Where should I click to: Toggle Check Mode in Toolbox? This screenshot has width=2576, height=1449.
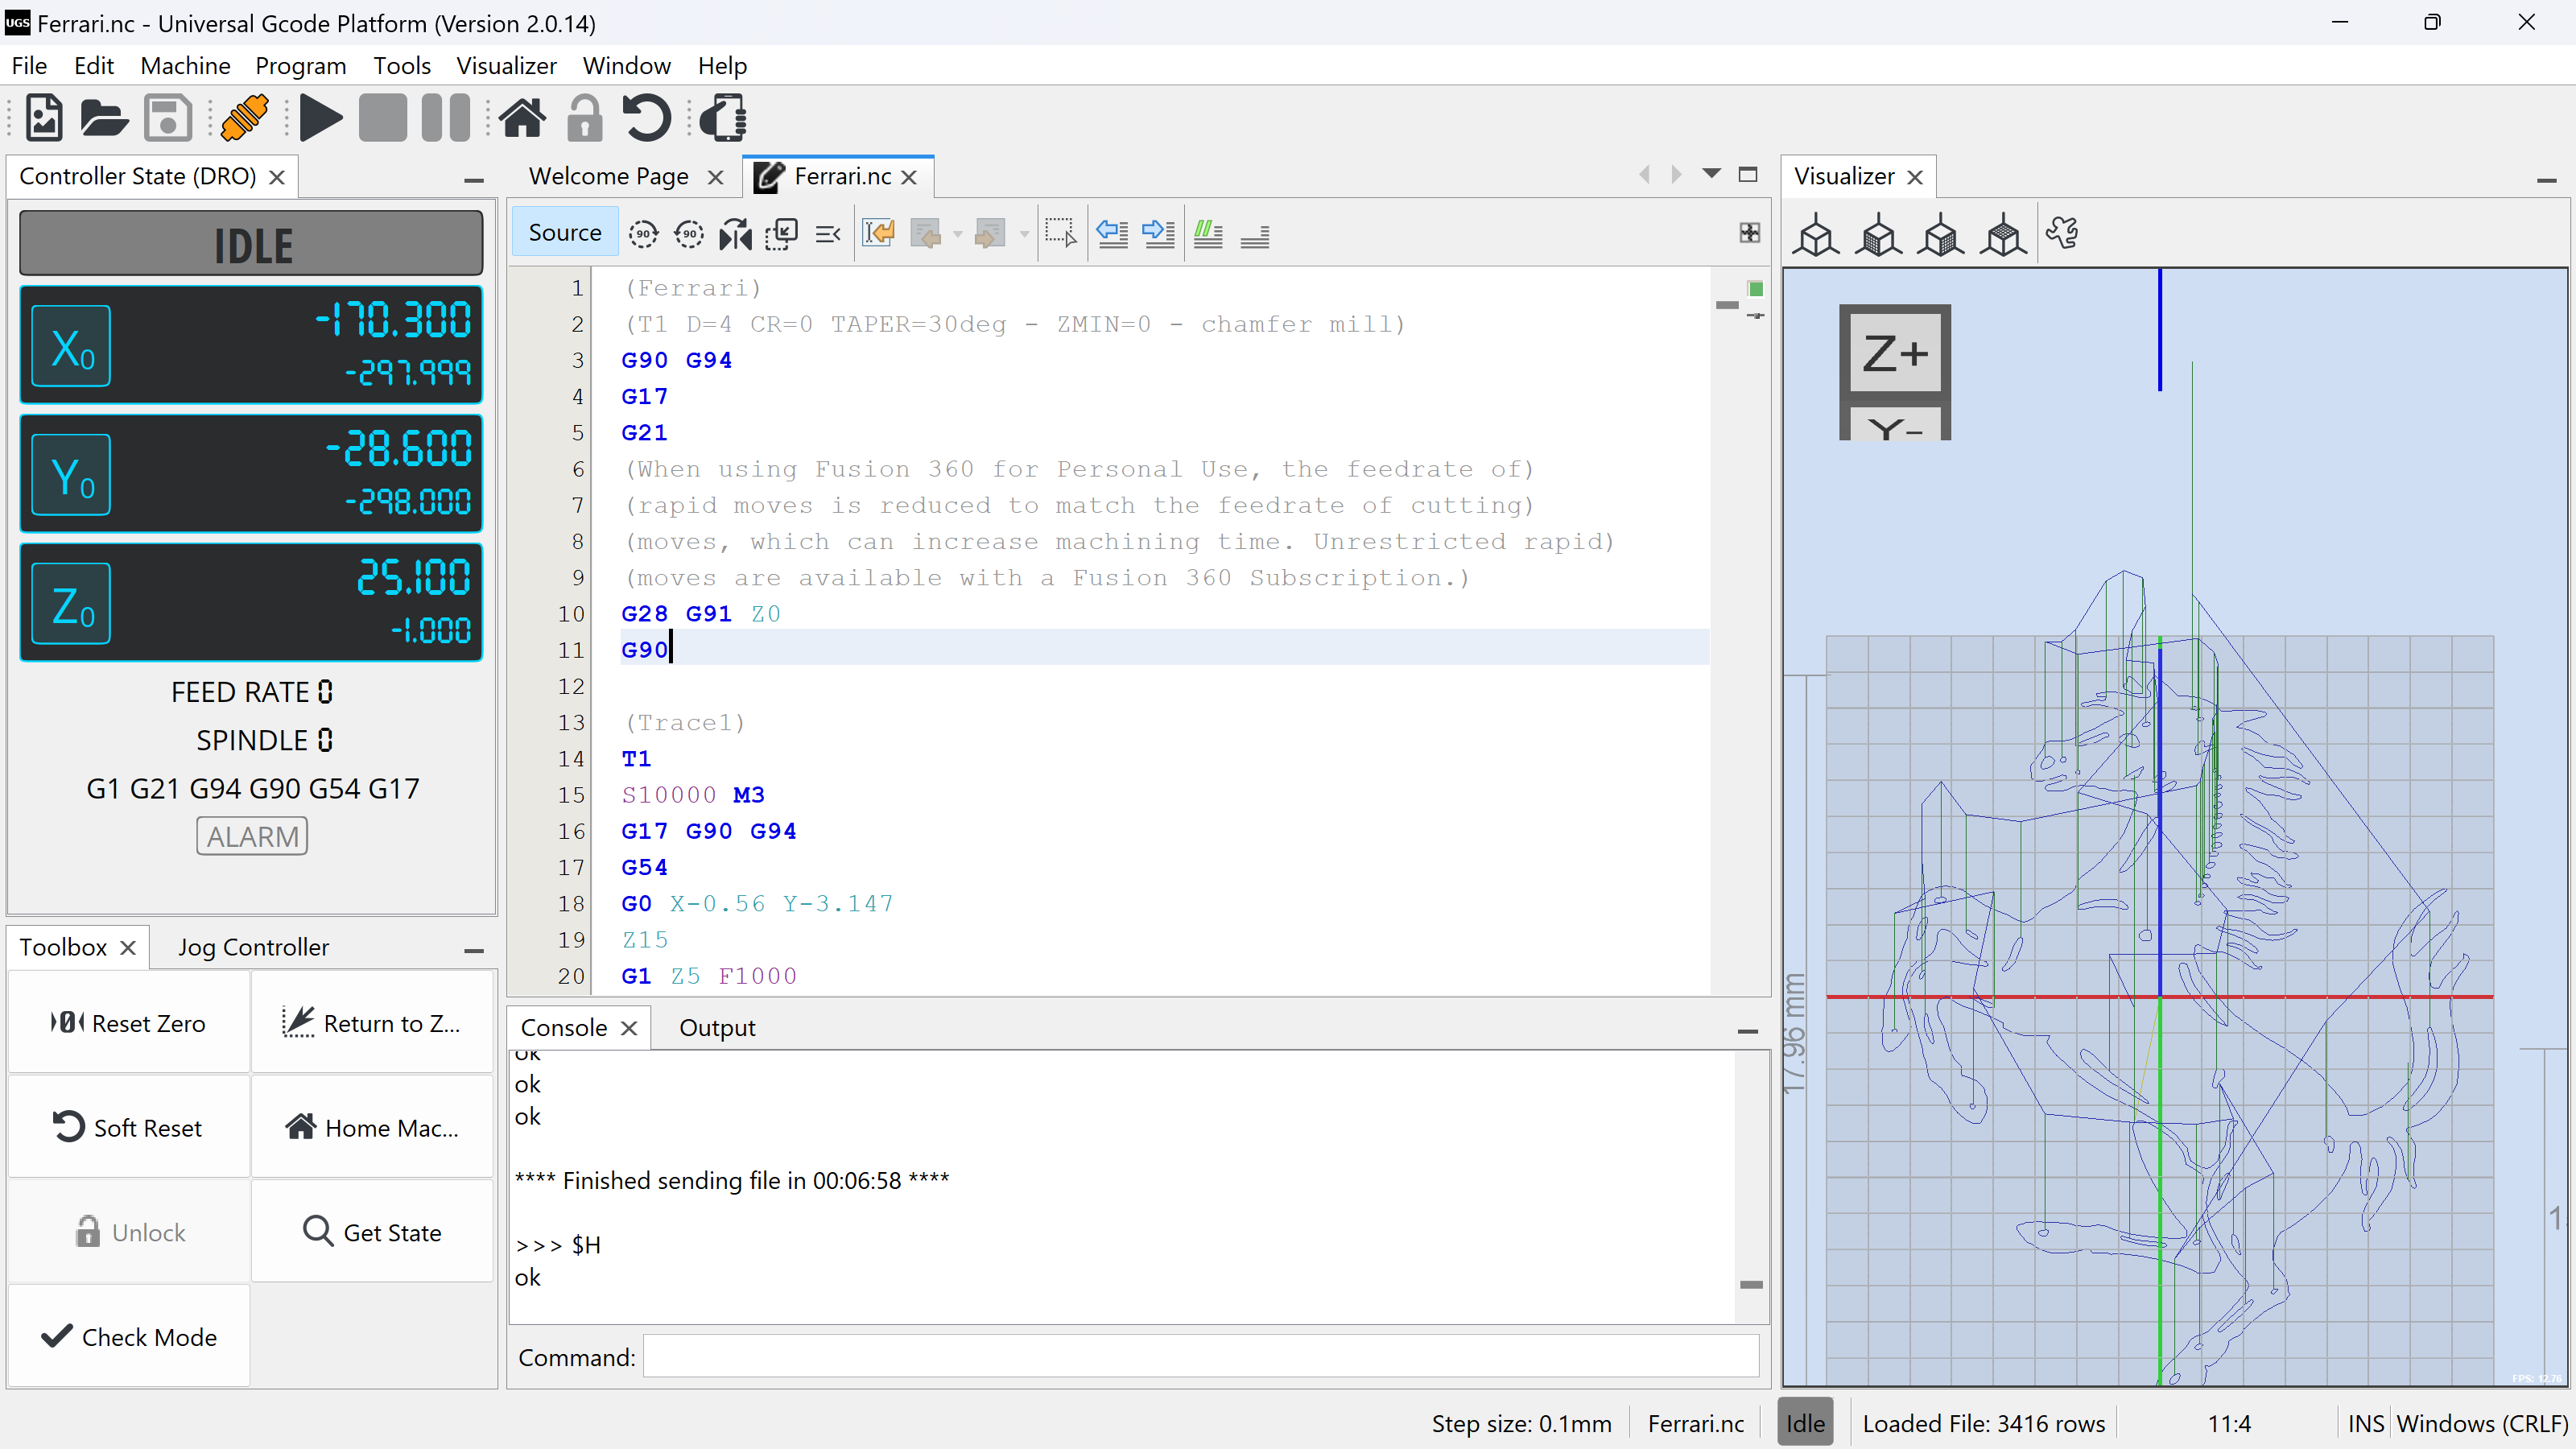[129, 1337]
